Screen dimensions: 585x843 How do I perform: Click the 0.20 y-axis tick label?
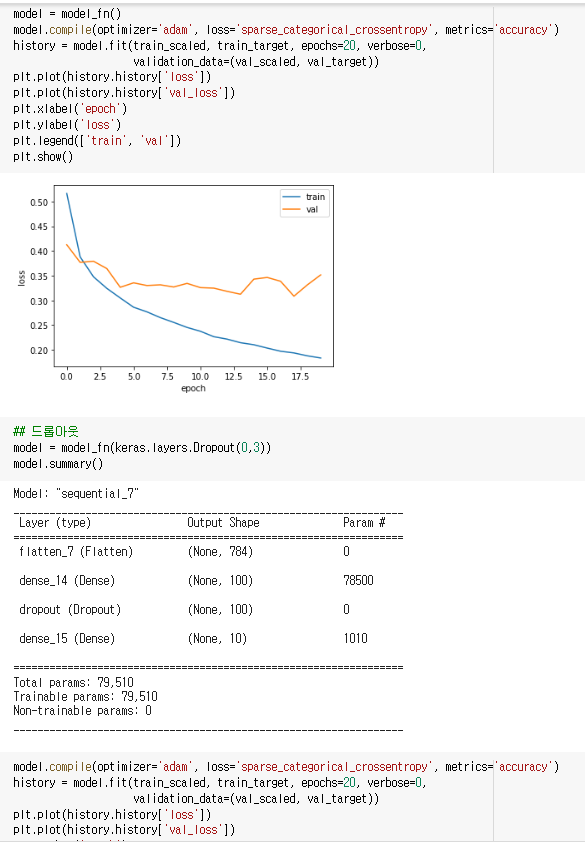[x=39, y=351]
